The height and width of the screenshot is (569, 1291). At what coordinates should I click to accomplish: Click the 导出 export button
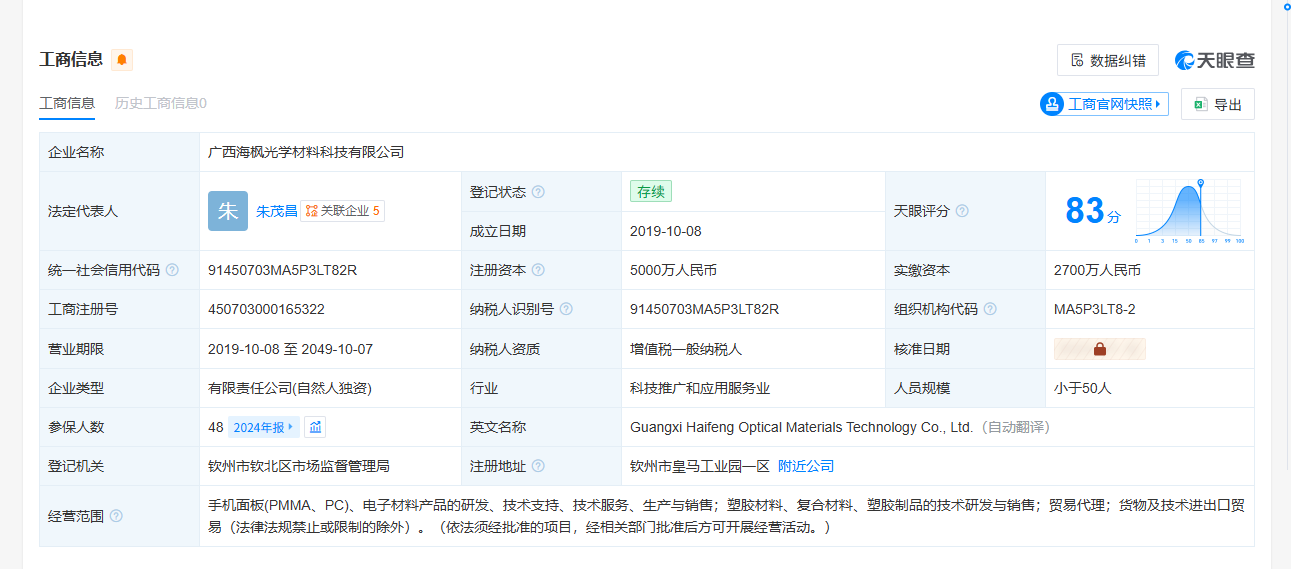point(1217,104)
